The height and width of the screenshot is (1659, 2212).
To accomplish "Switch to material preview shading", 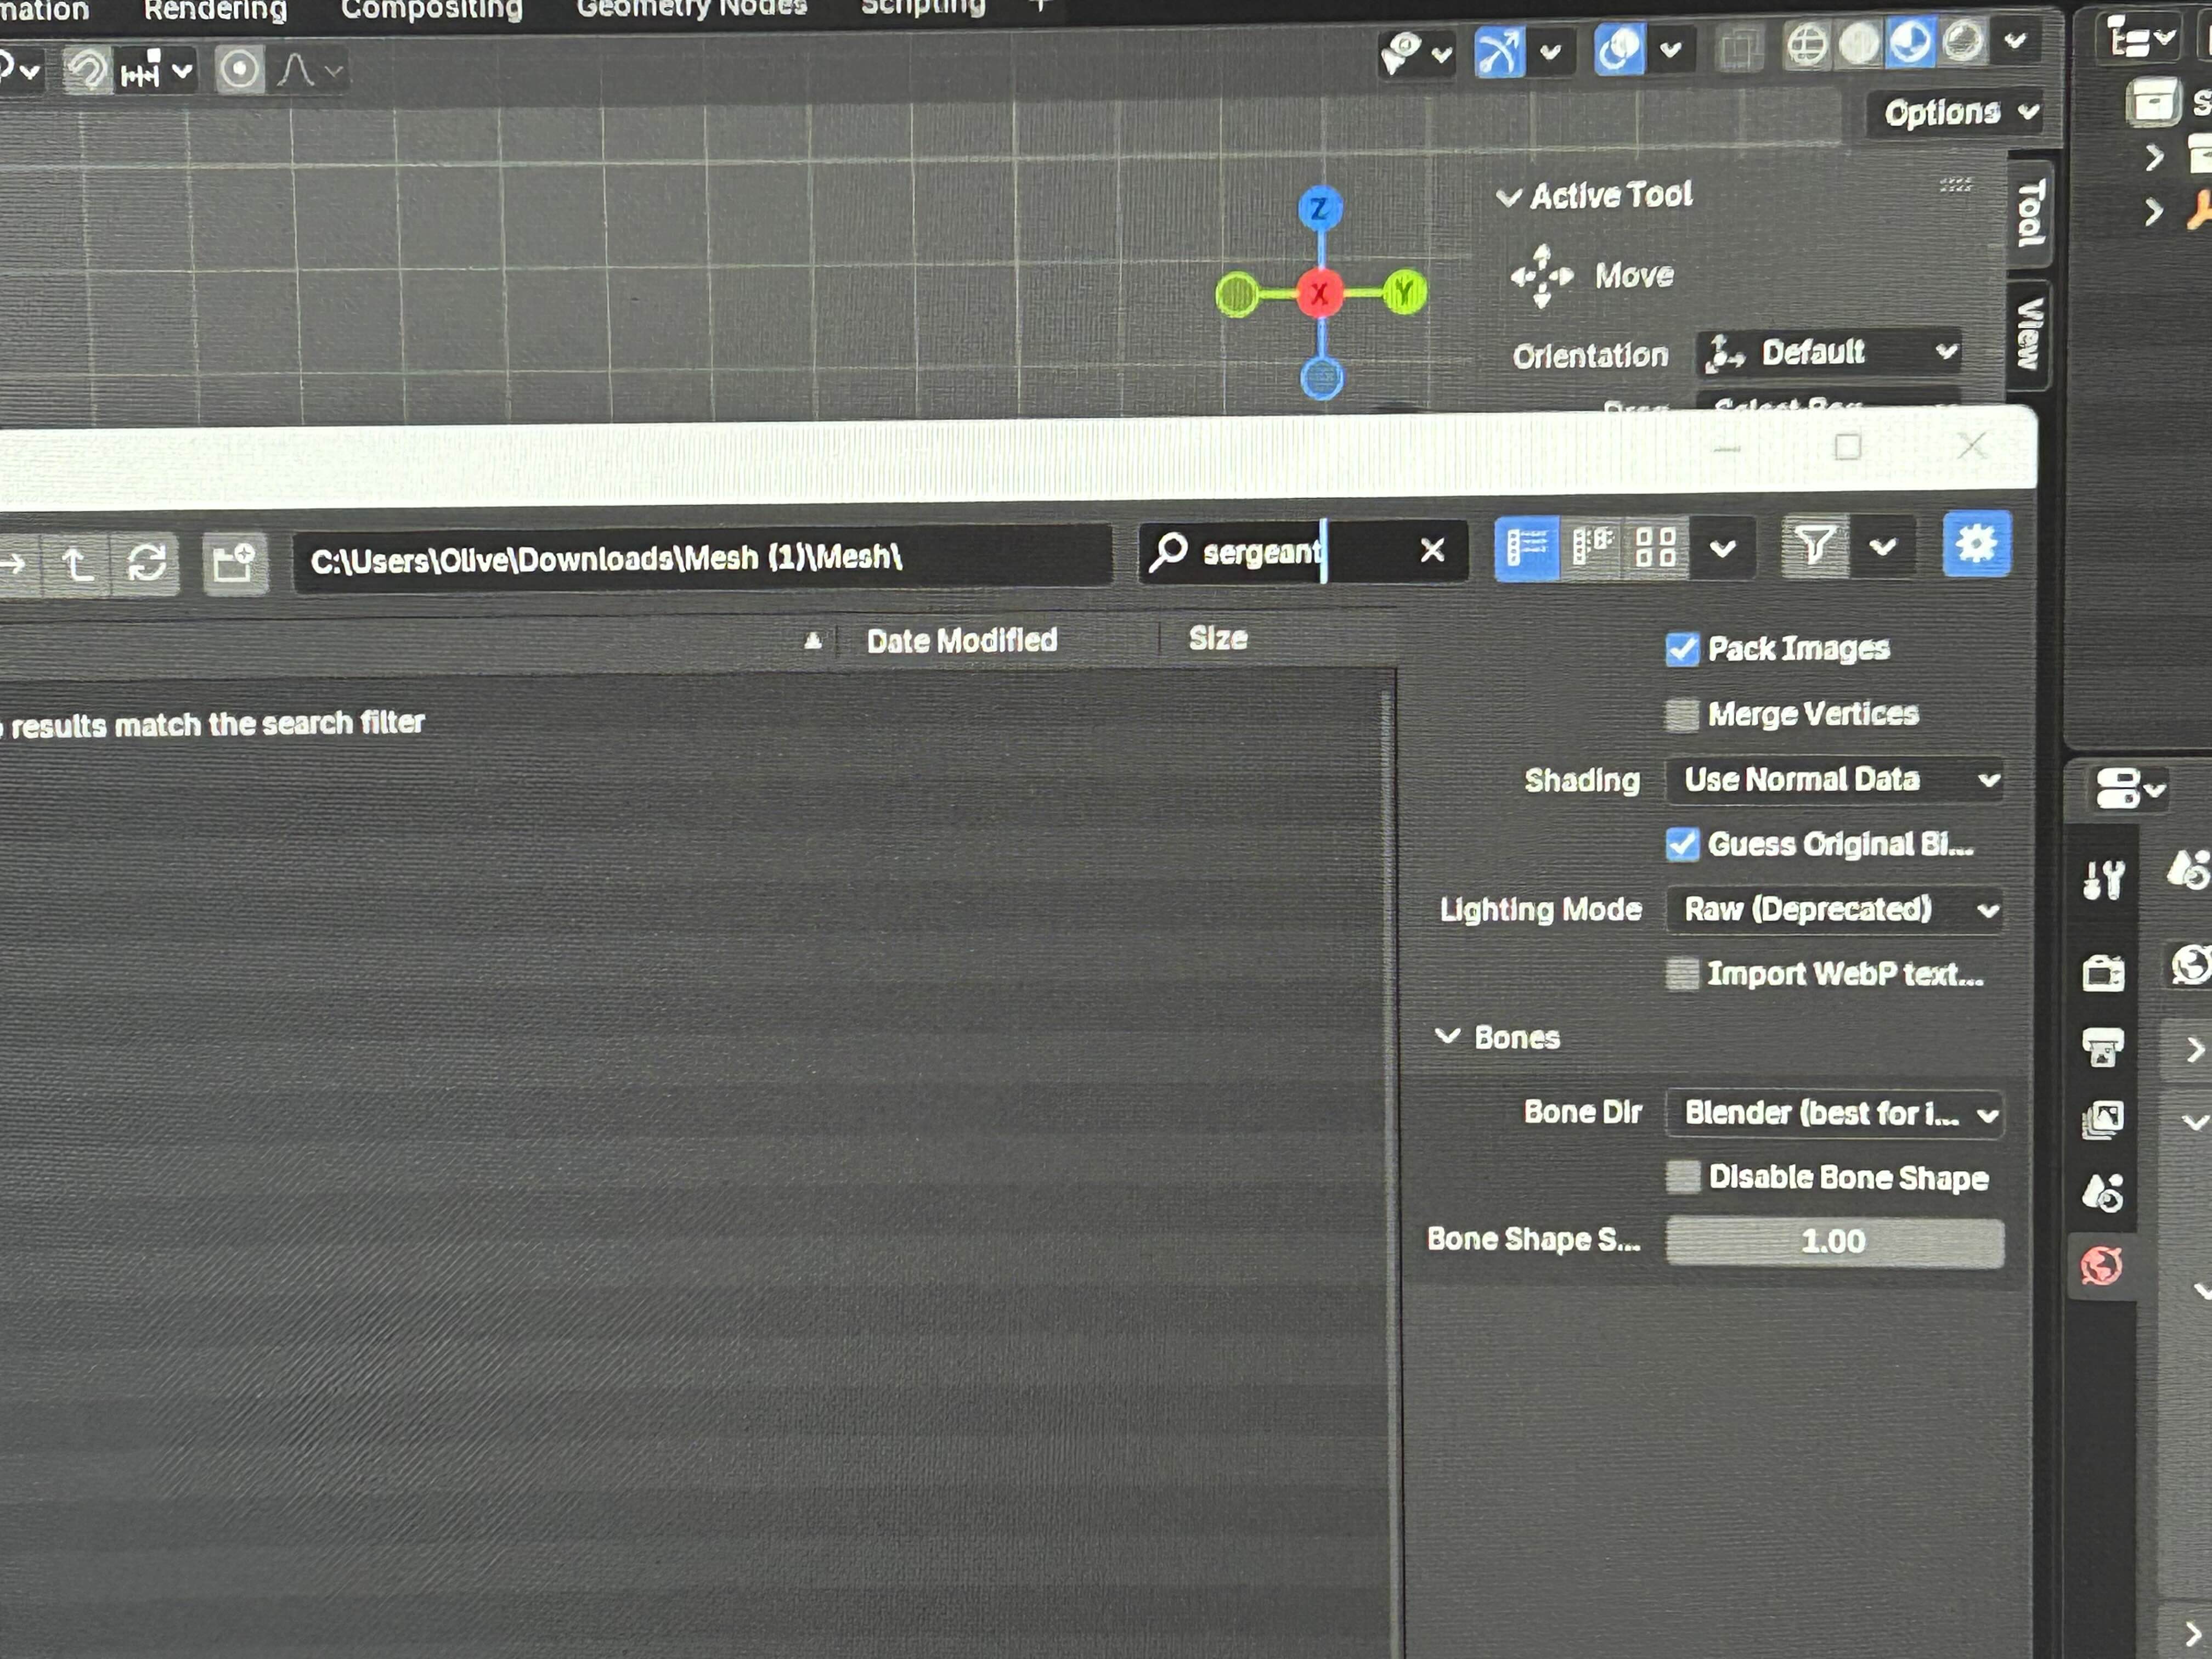I will [x=1911, y=43].
